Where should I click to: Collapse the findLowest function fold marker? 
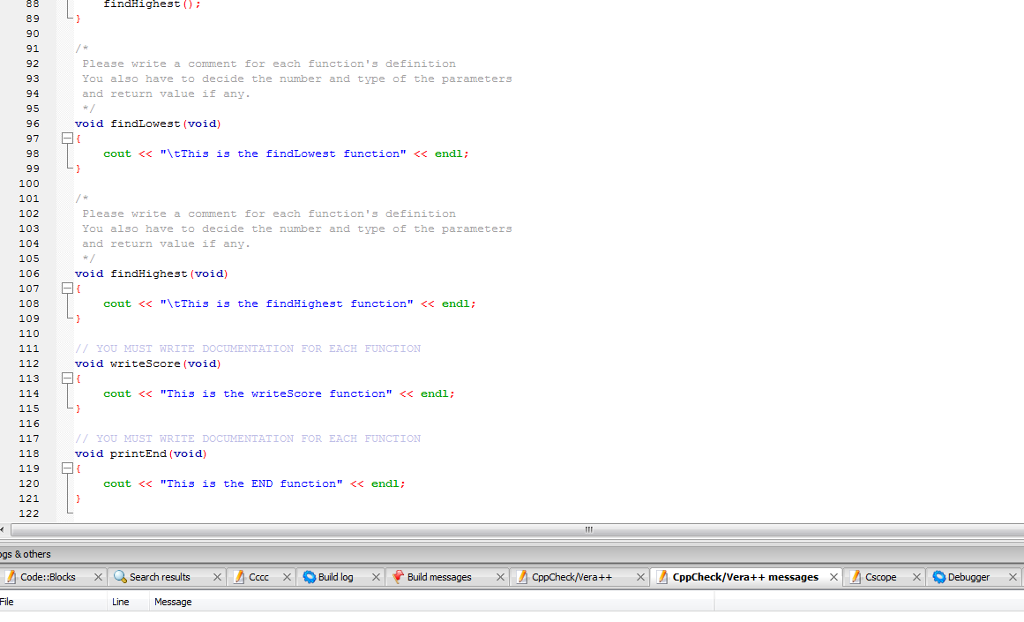[x=67, y=139]
